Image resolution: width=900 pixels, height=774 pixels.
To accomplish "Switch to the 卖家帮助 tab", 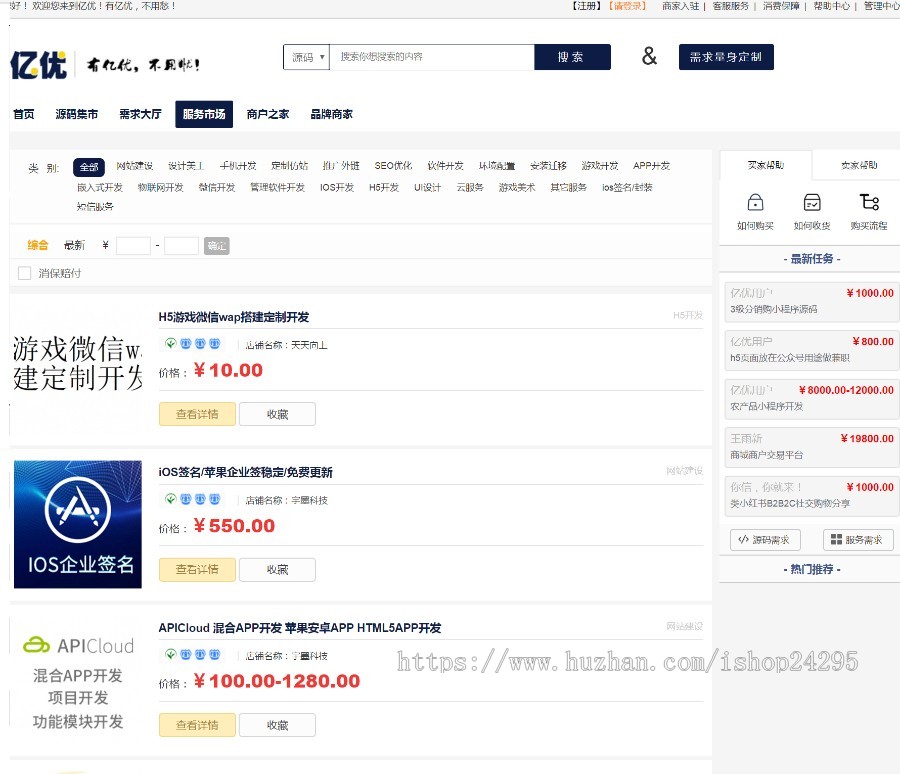I will click(858, 165).
